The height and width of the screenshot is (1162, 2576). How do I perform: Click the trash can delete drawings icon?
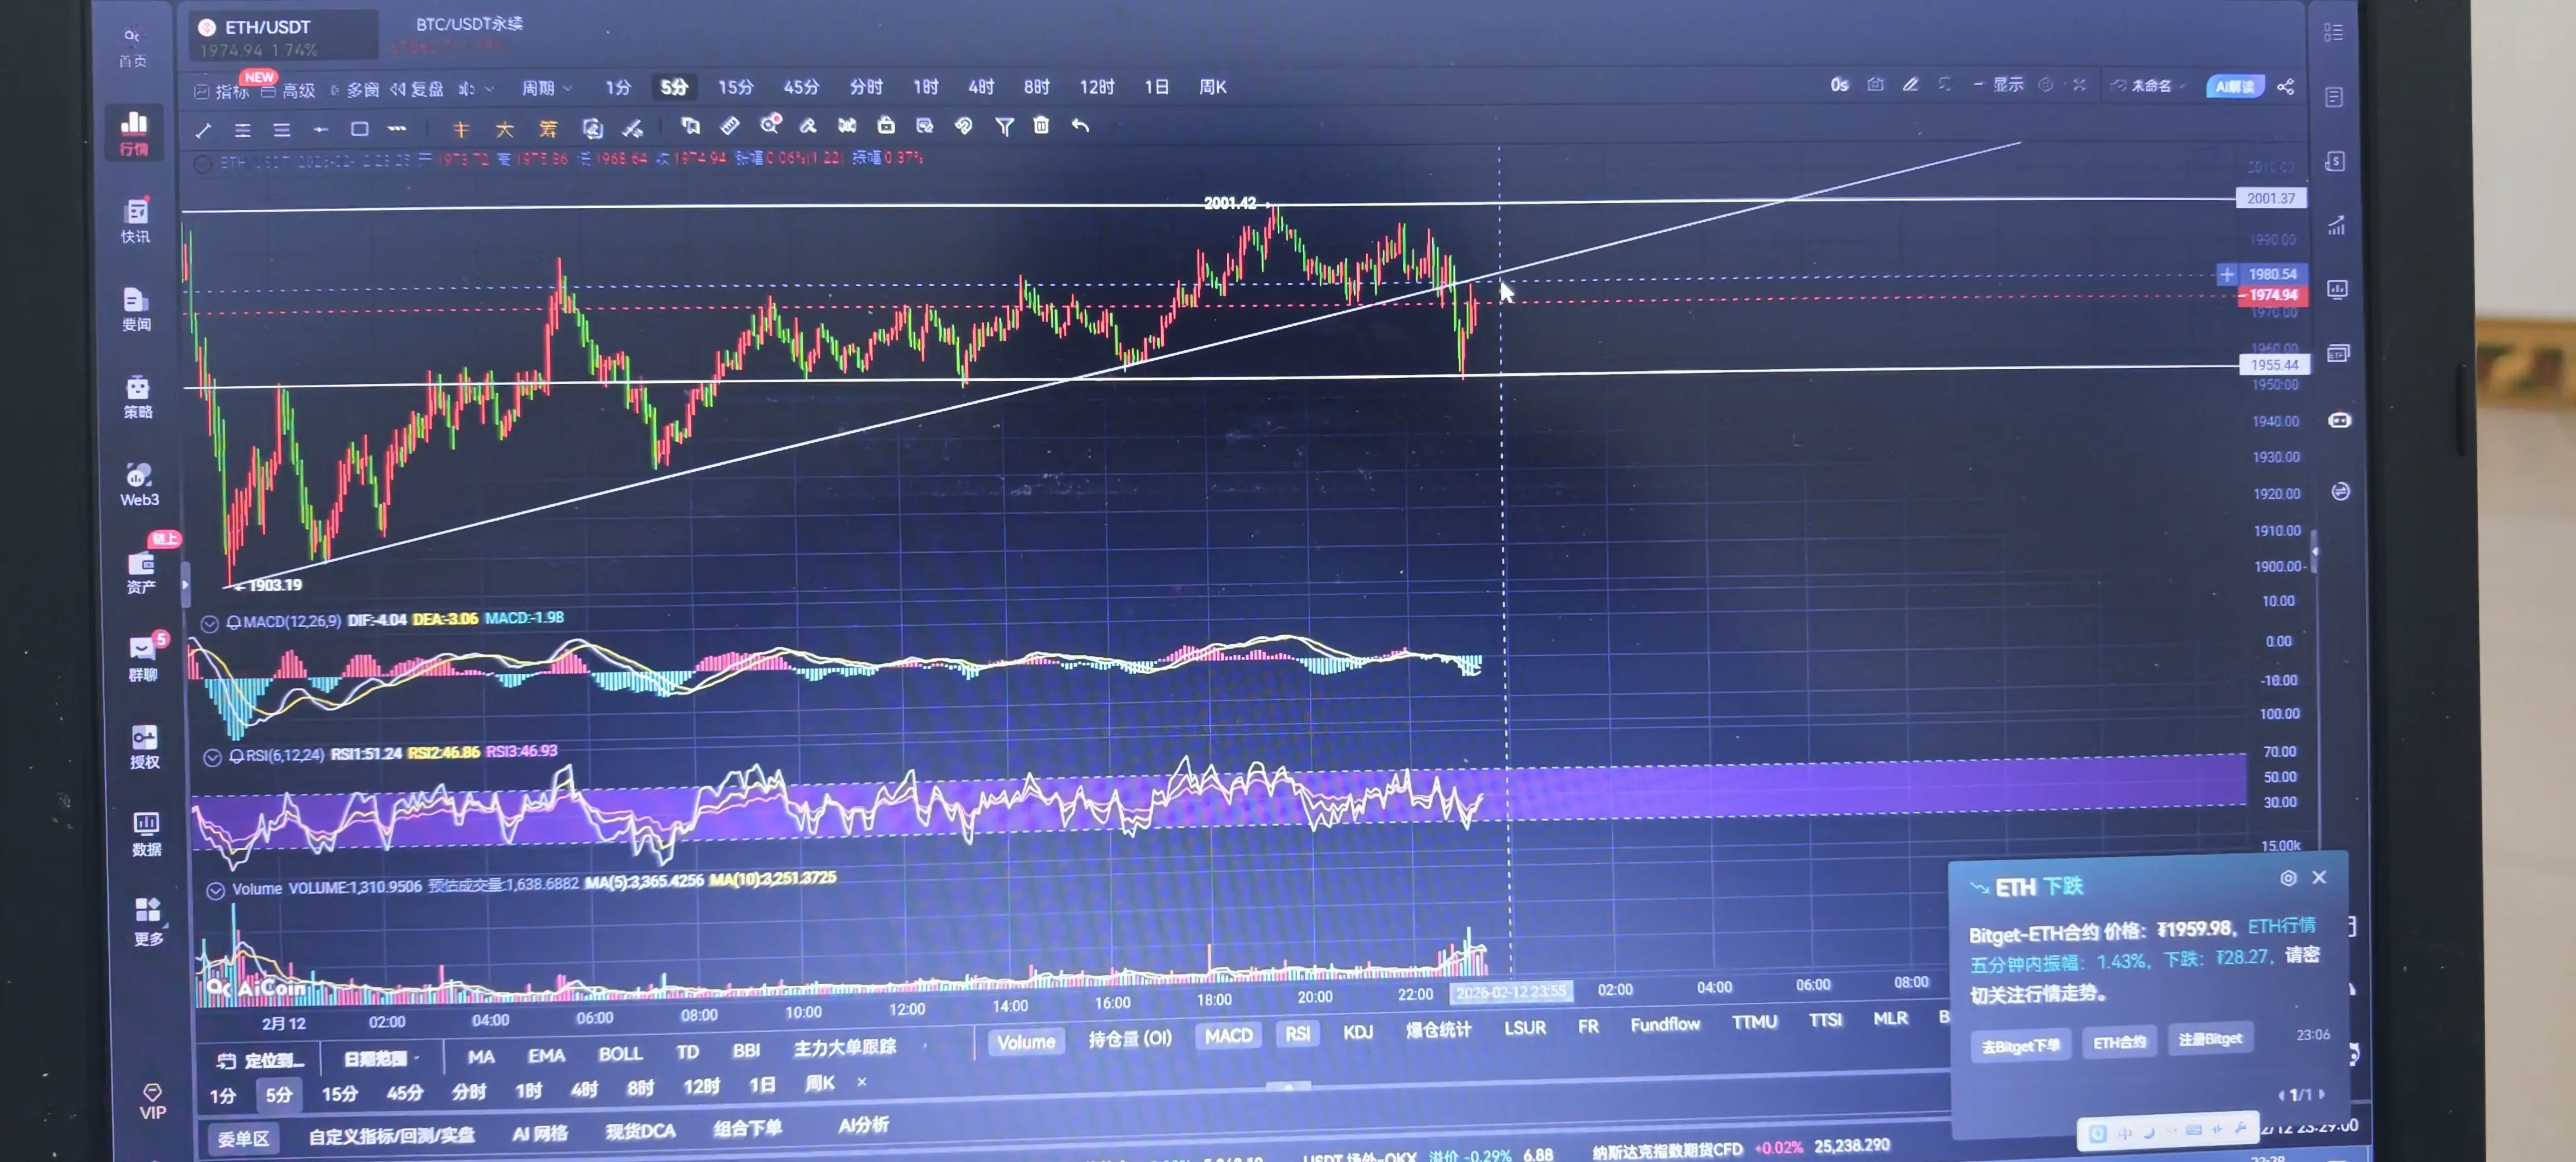click(1041, 125)
